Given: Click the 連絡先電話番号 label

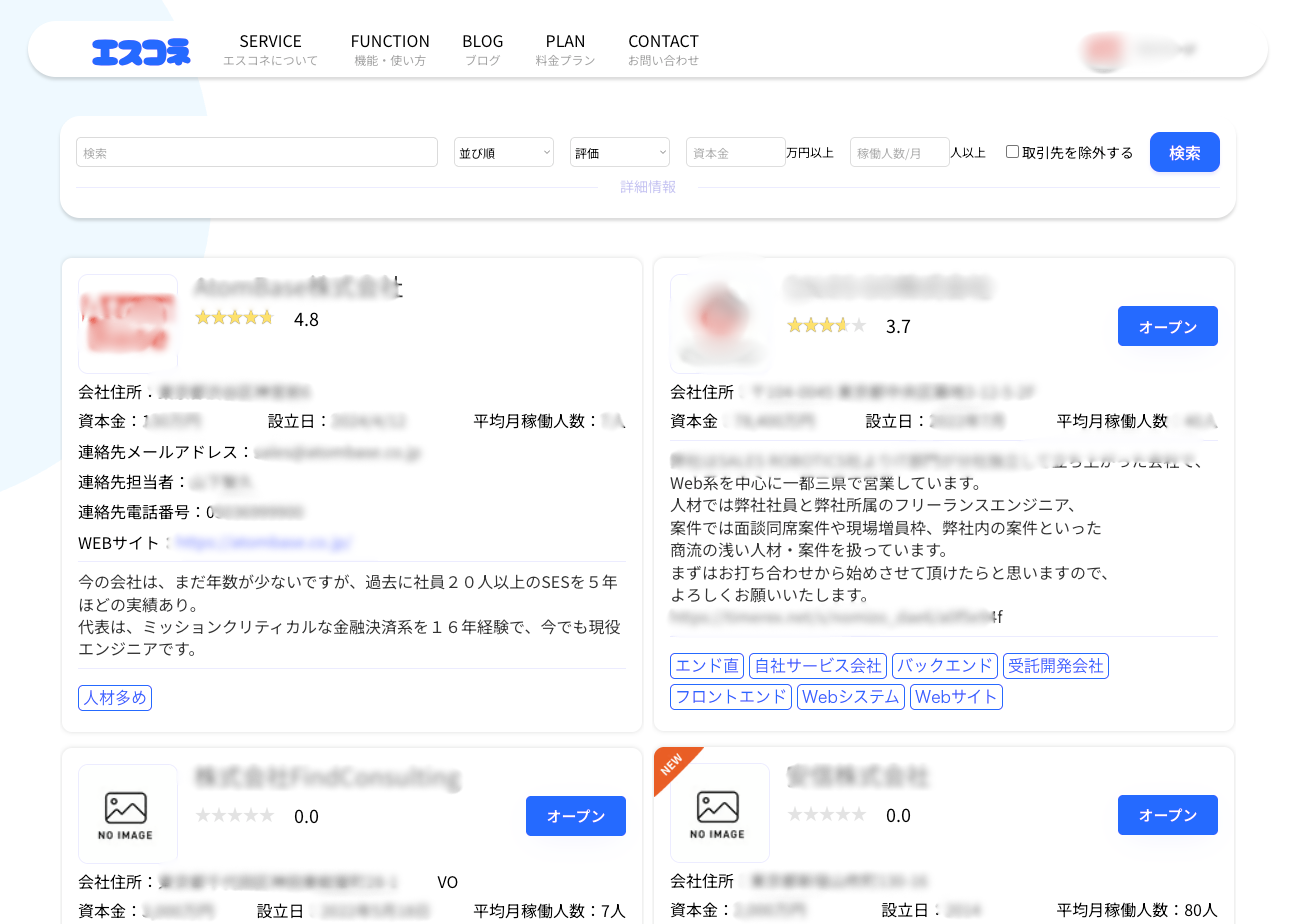Looking at the screenshot, I should 142,512.
